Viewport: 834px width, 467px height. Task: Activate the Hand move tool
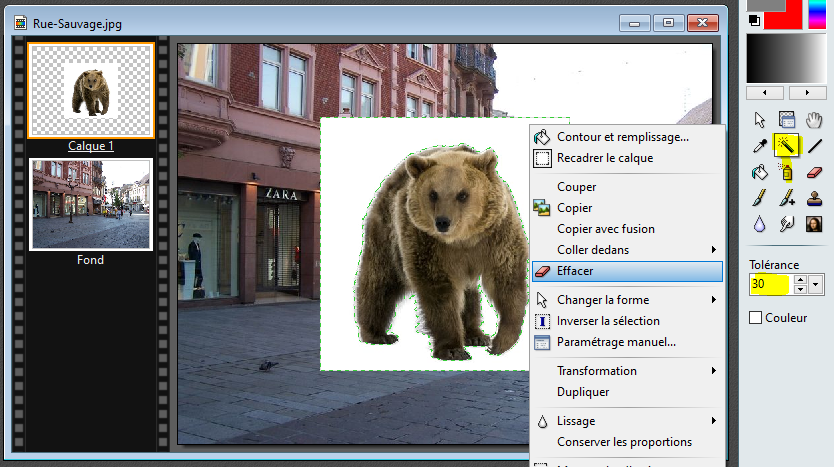814,120
